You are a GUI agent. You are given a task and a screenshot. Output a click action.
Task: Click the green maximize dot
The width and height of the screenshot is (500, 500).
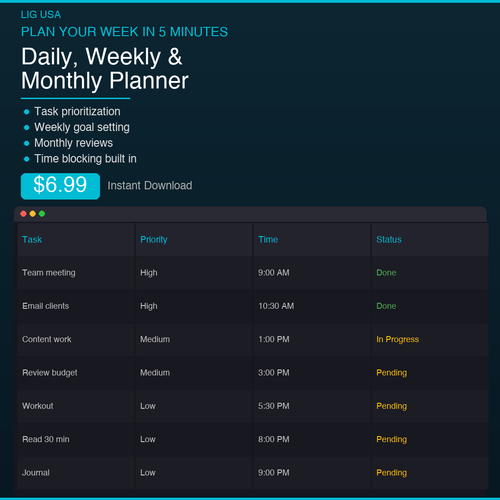click(42, 214)
